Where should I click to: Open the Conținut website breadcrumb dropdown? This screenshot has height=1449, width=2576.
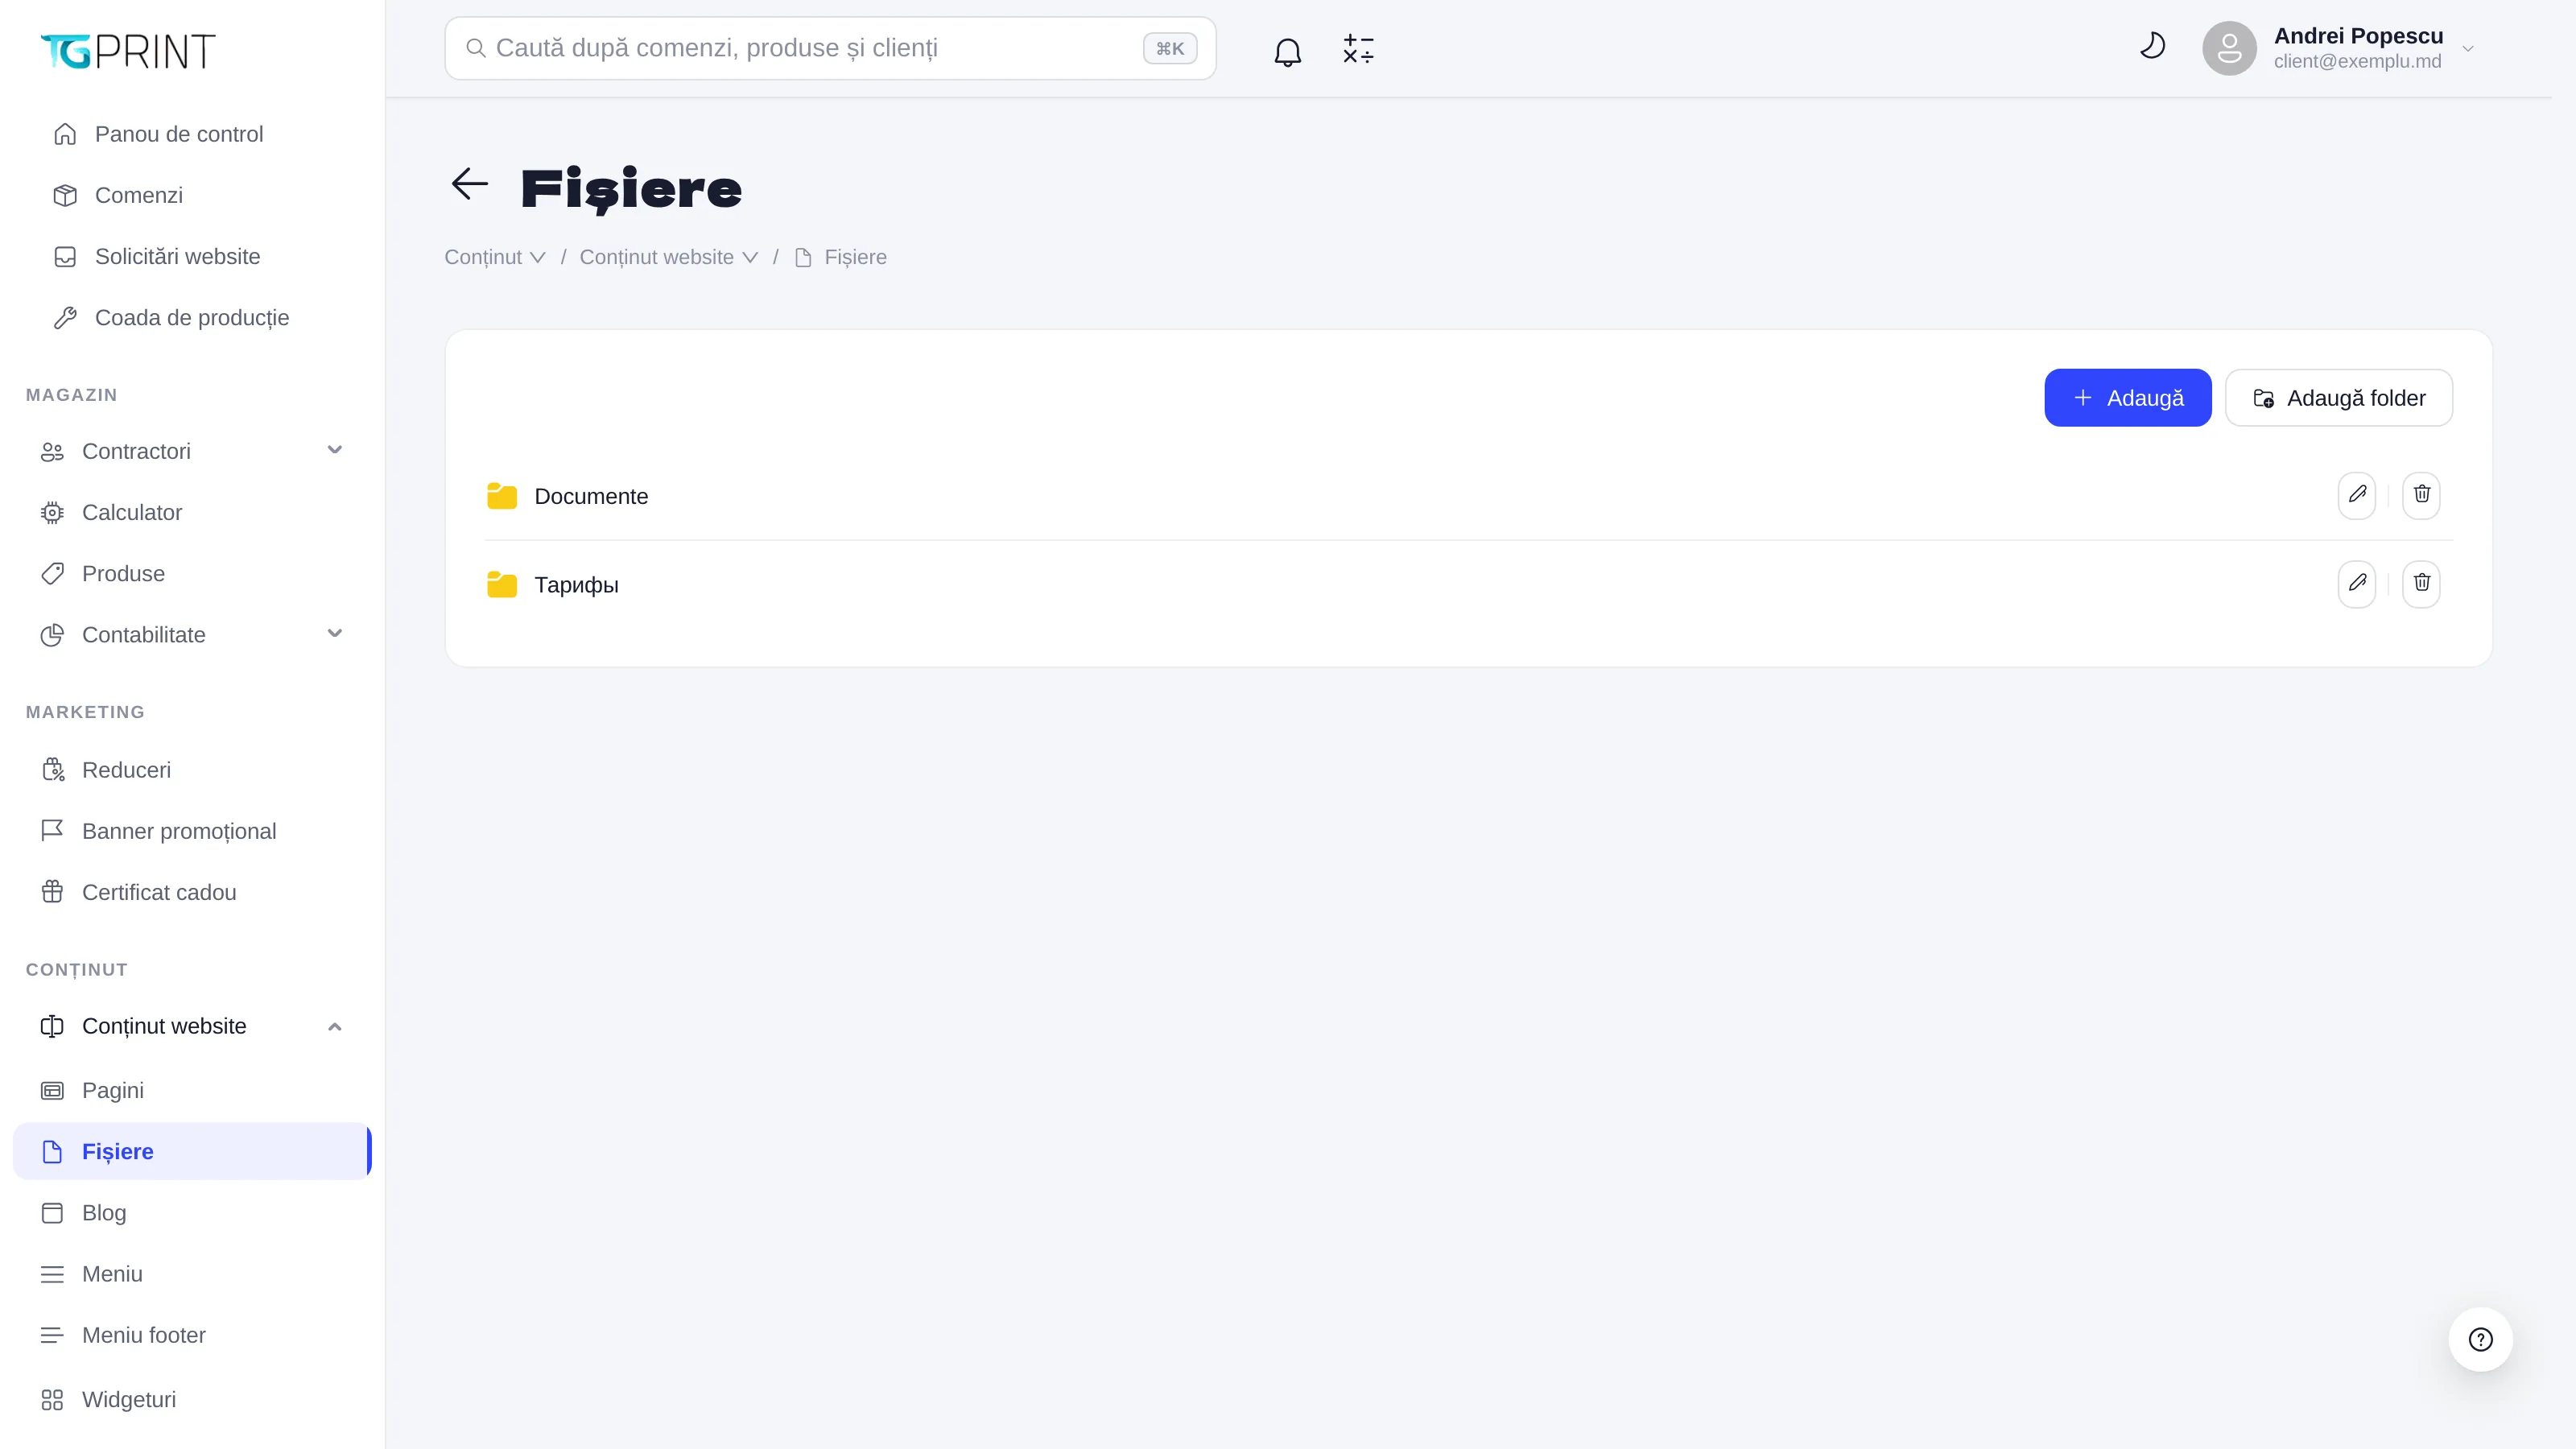(x=668, y=257)
